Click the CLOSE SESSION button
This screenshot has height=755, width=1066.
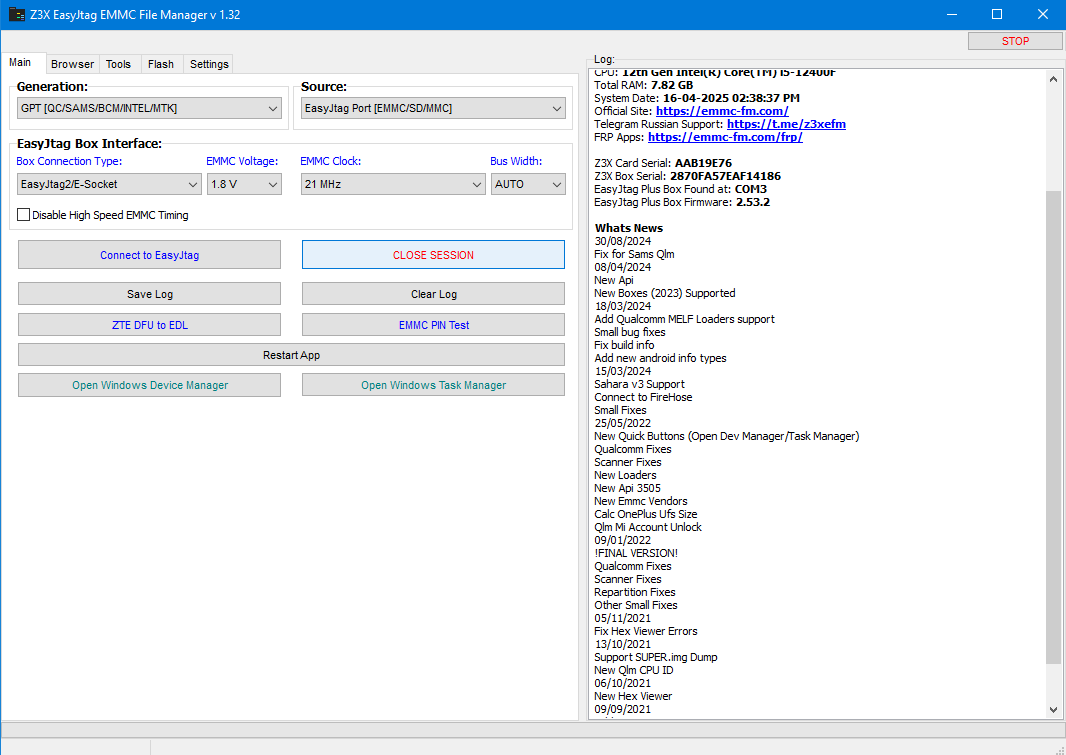tap(433, 255)
